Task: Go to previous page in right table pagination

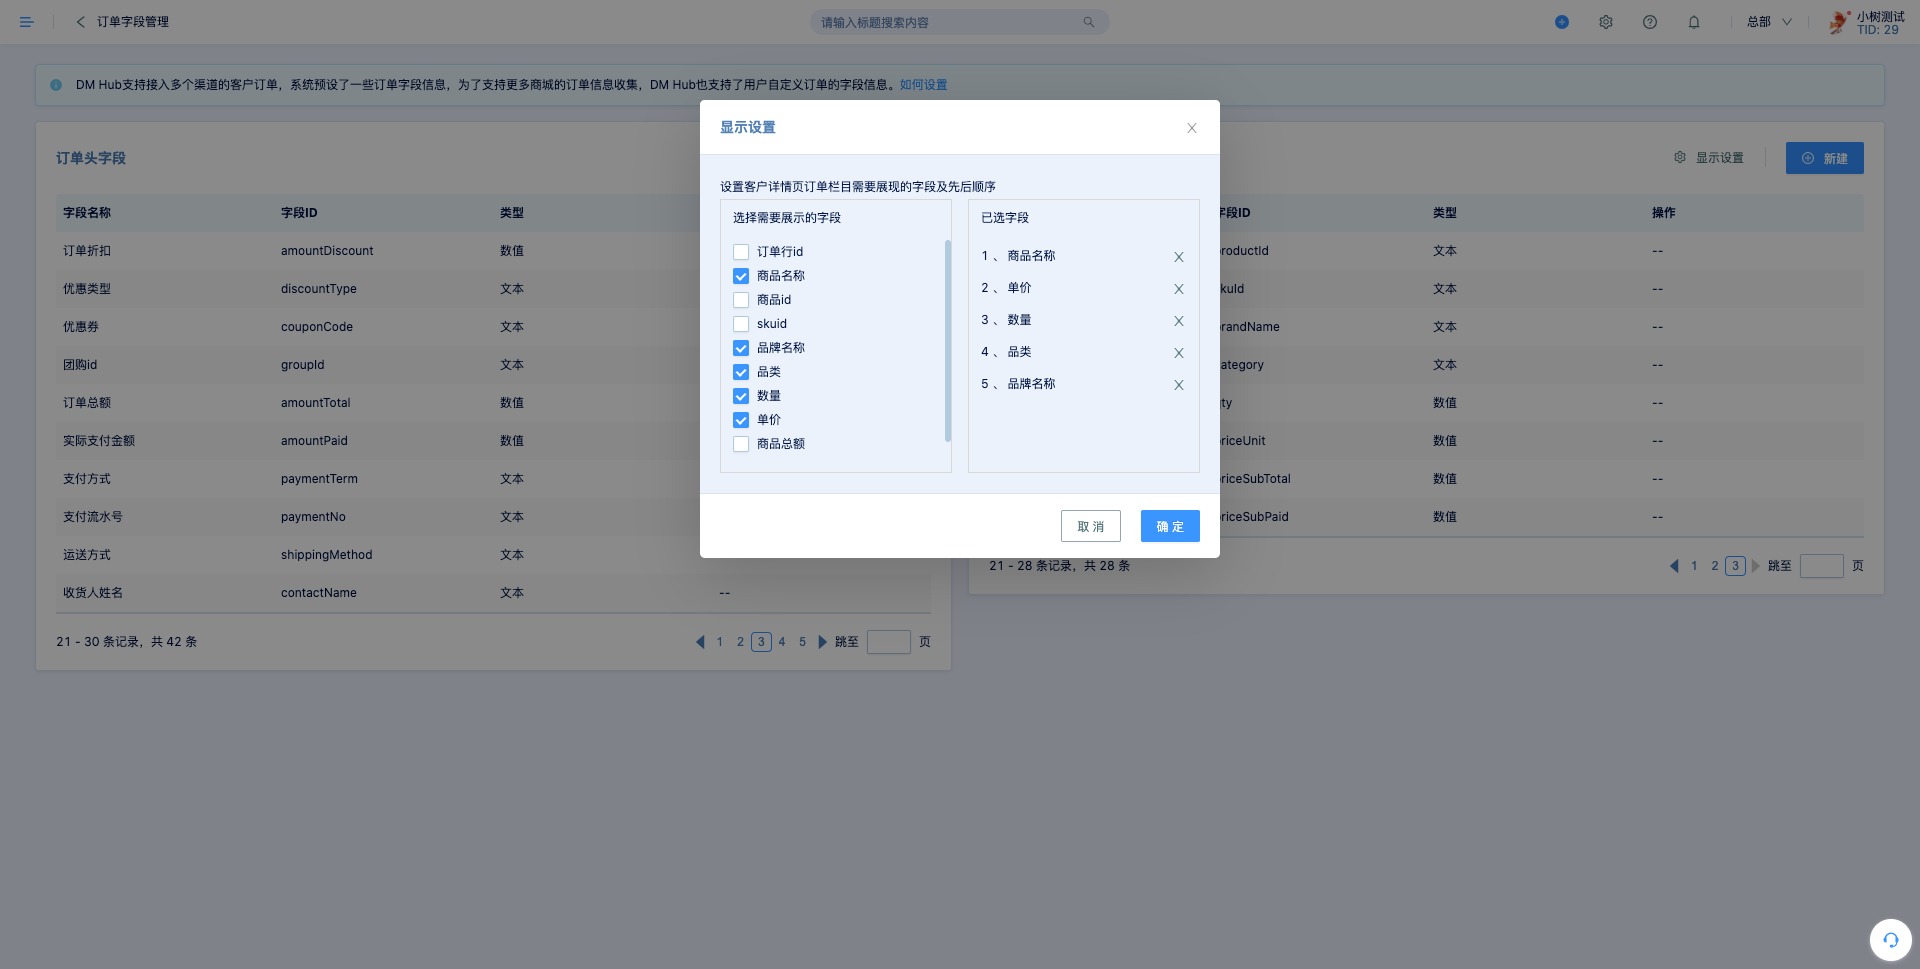Action: (1674, 566)
